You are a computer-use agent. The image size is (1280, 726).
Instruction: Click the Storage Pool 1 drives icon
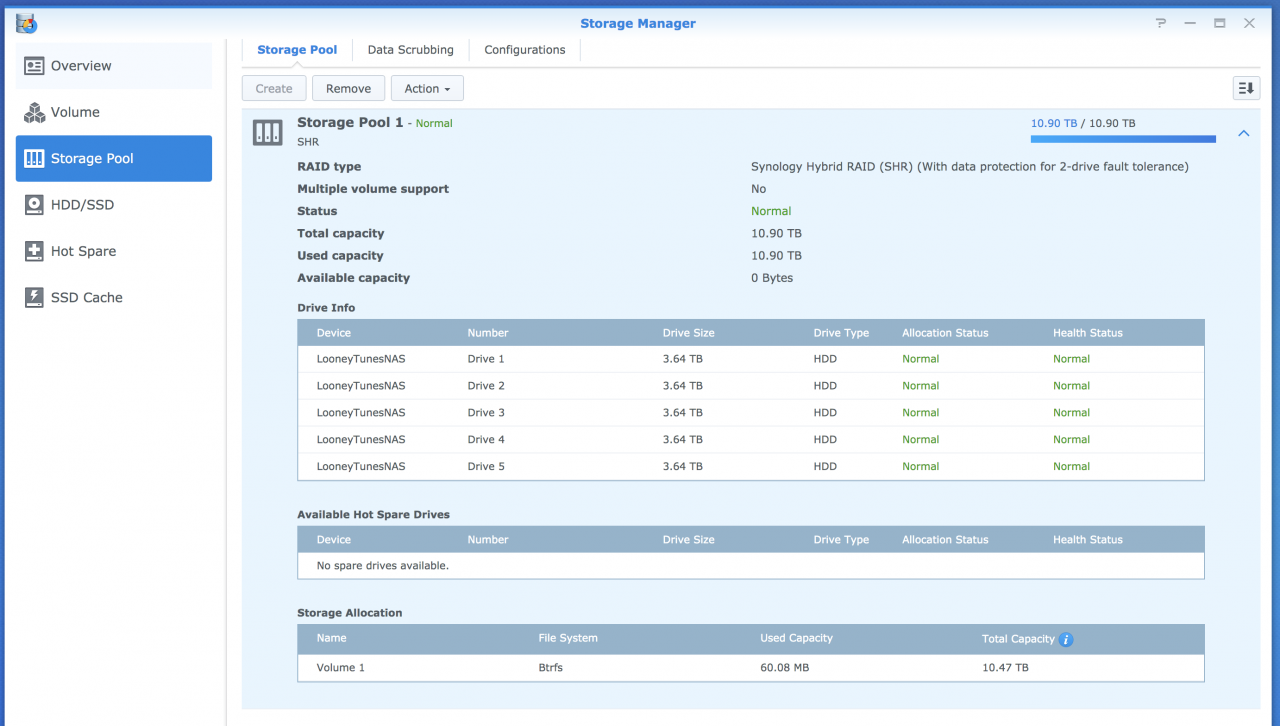click(267, 132)
